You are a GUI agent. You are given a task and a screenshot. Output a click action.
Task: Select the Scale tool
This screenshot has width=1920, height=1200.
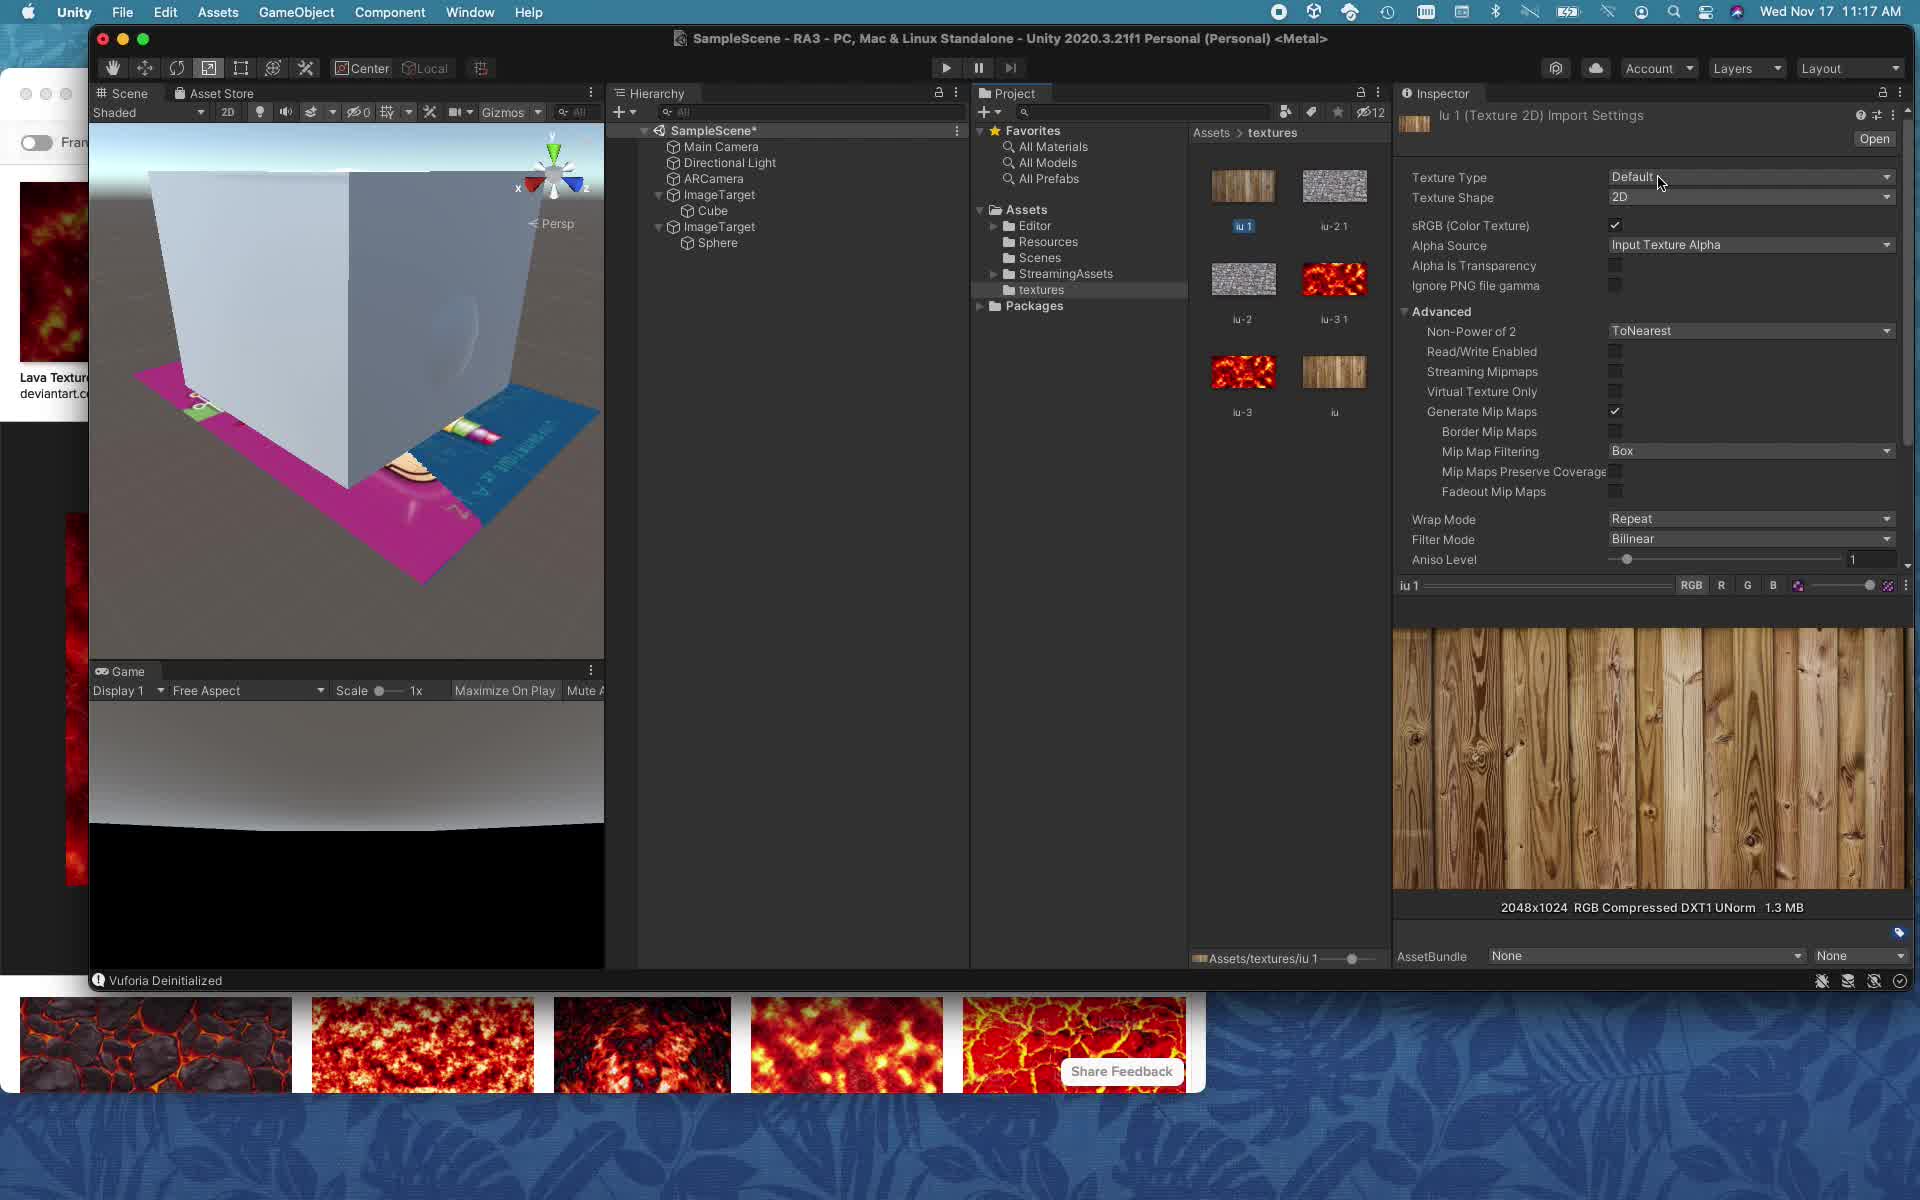point(209,68)
